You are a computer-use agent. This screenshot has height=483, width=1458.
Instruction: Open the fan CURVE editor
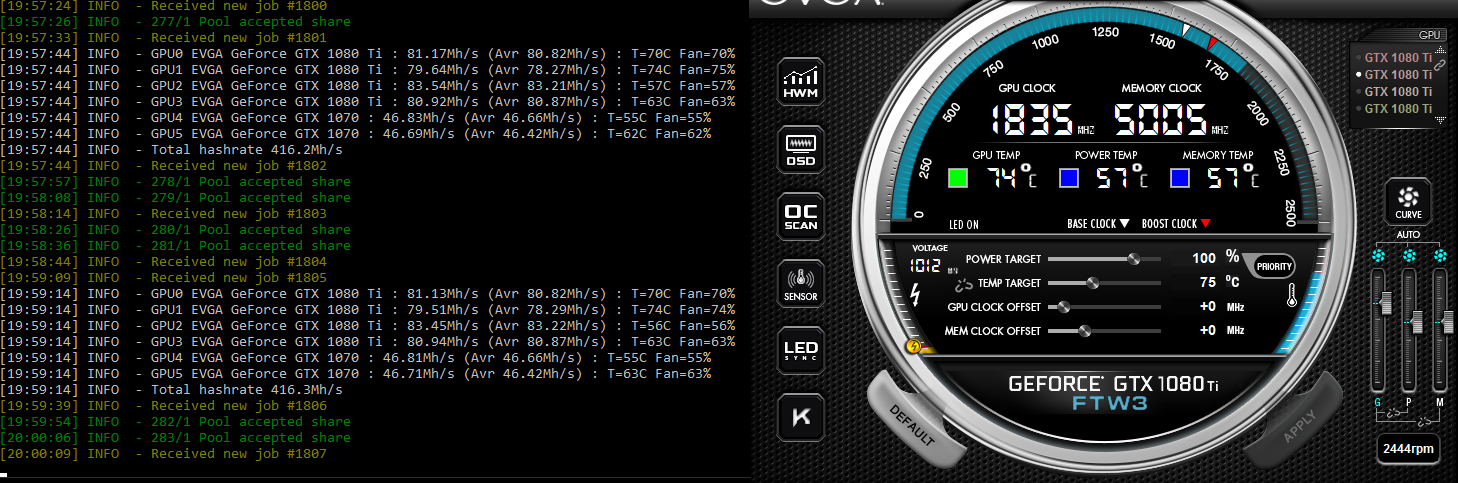[x=1408, y=202]
